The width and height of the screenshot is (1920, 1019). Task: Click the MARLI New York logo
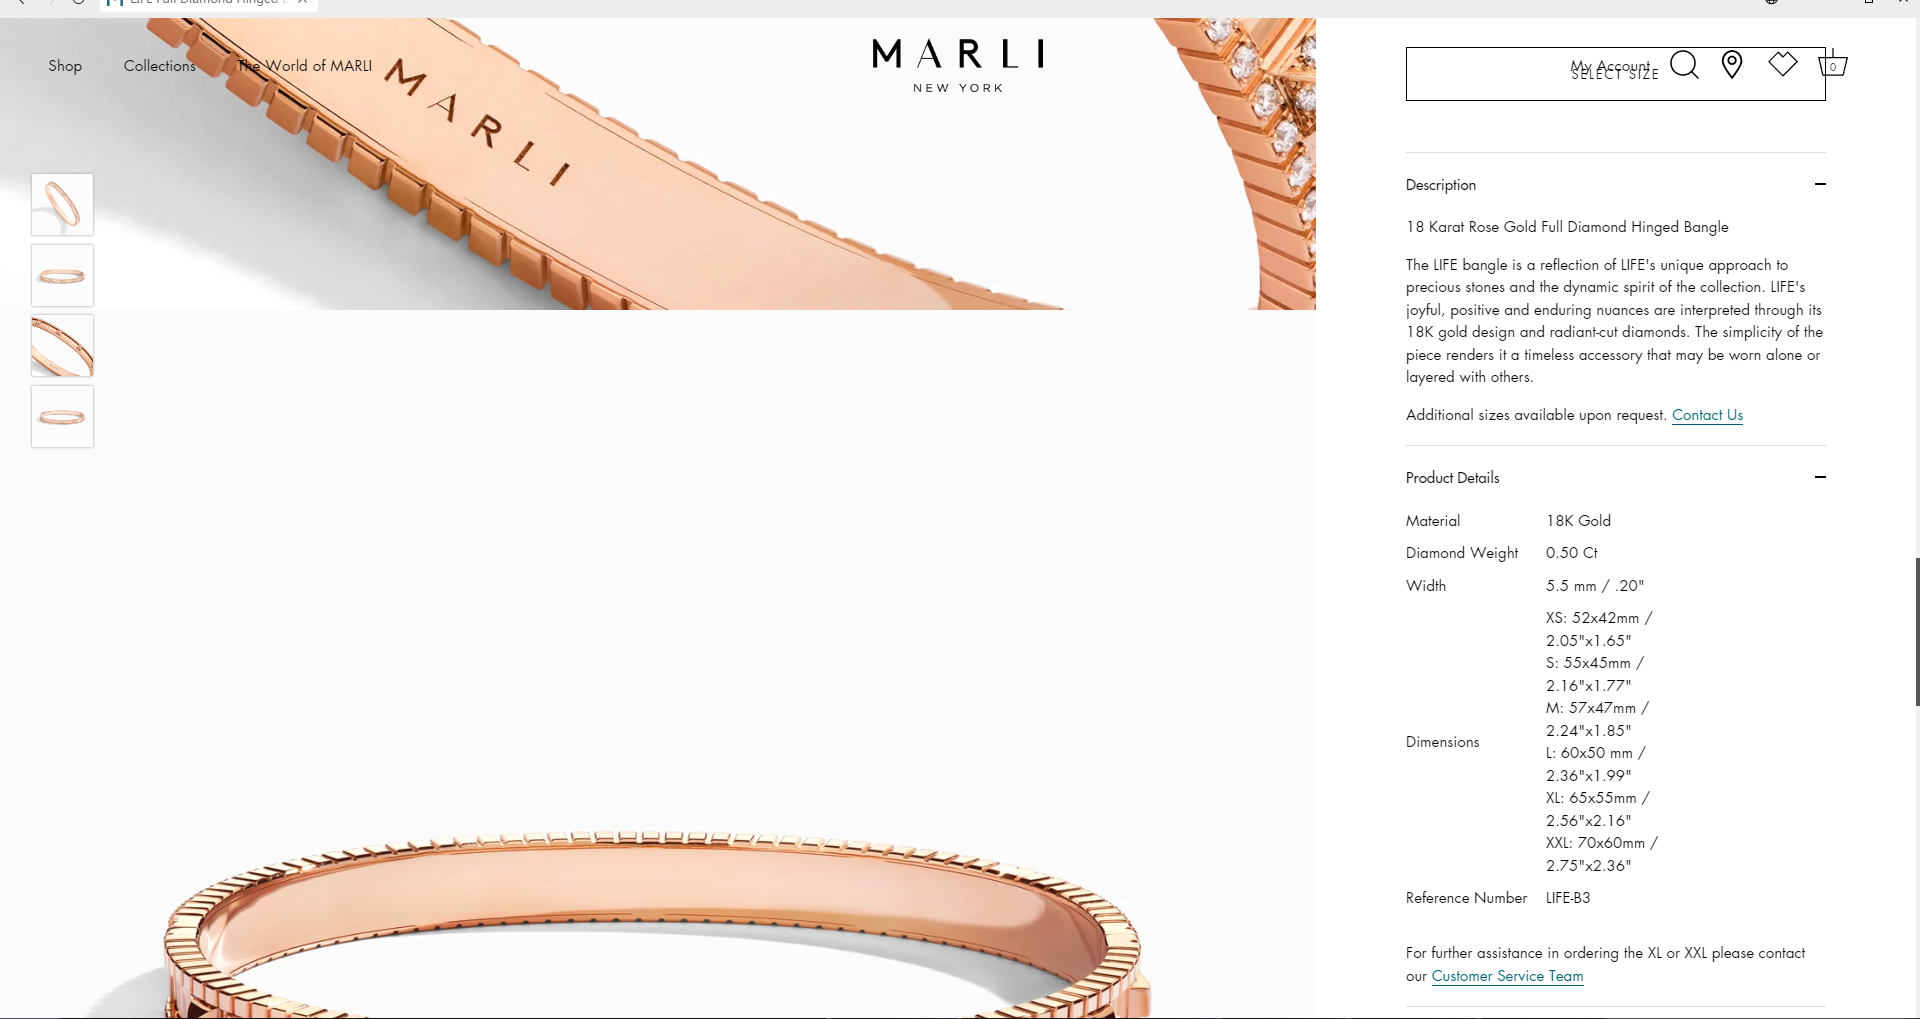pyautogui.click(x=958, y=66)
